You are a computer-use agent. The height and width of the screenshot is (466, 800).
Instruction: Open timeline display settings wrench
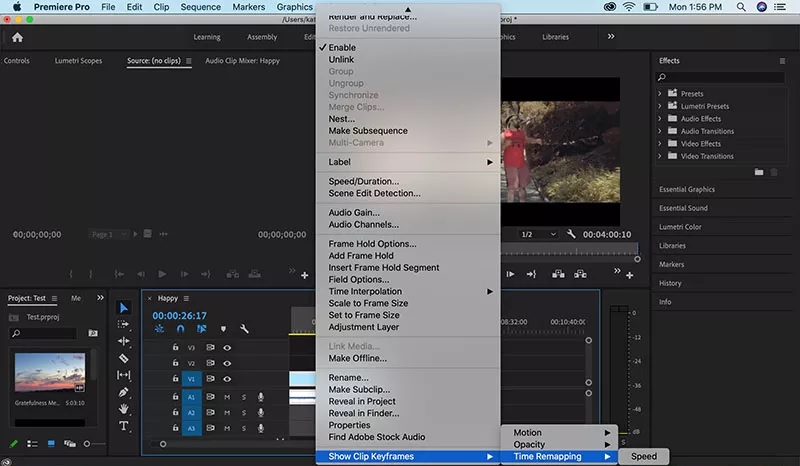(x=244, y=328)
